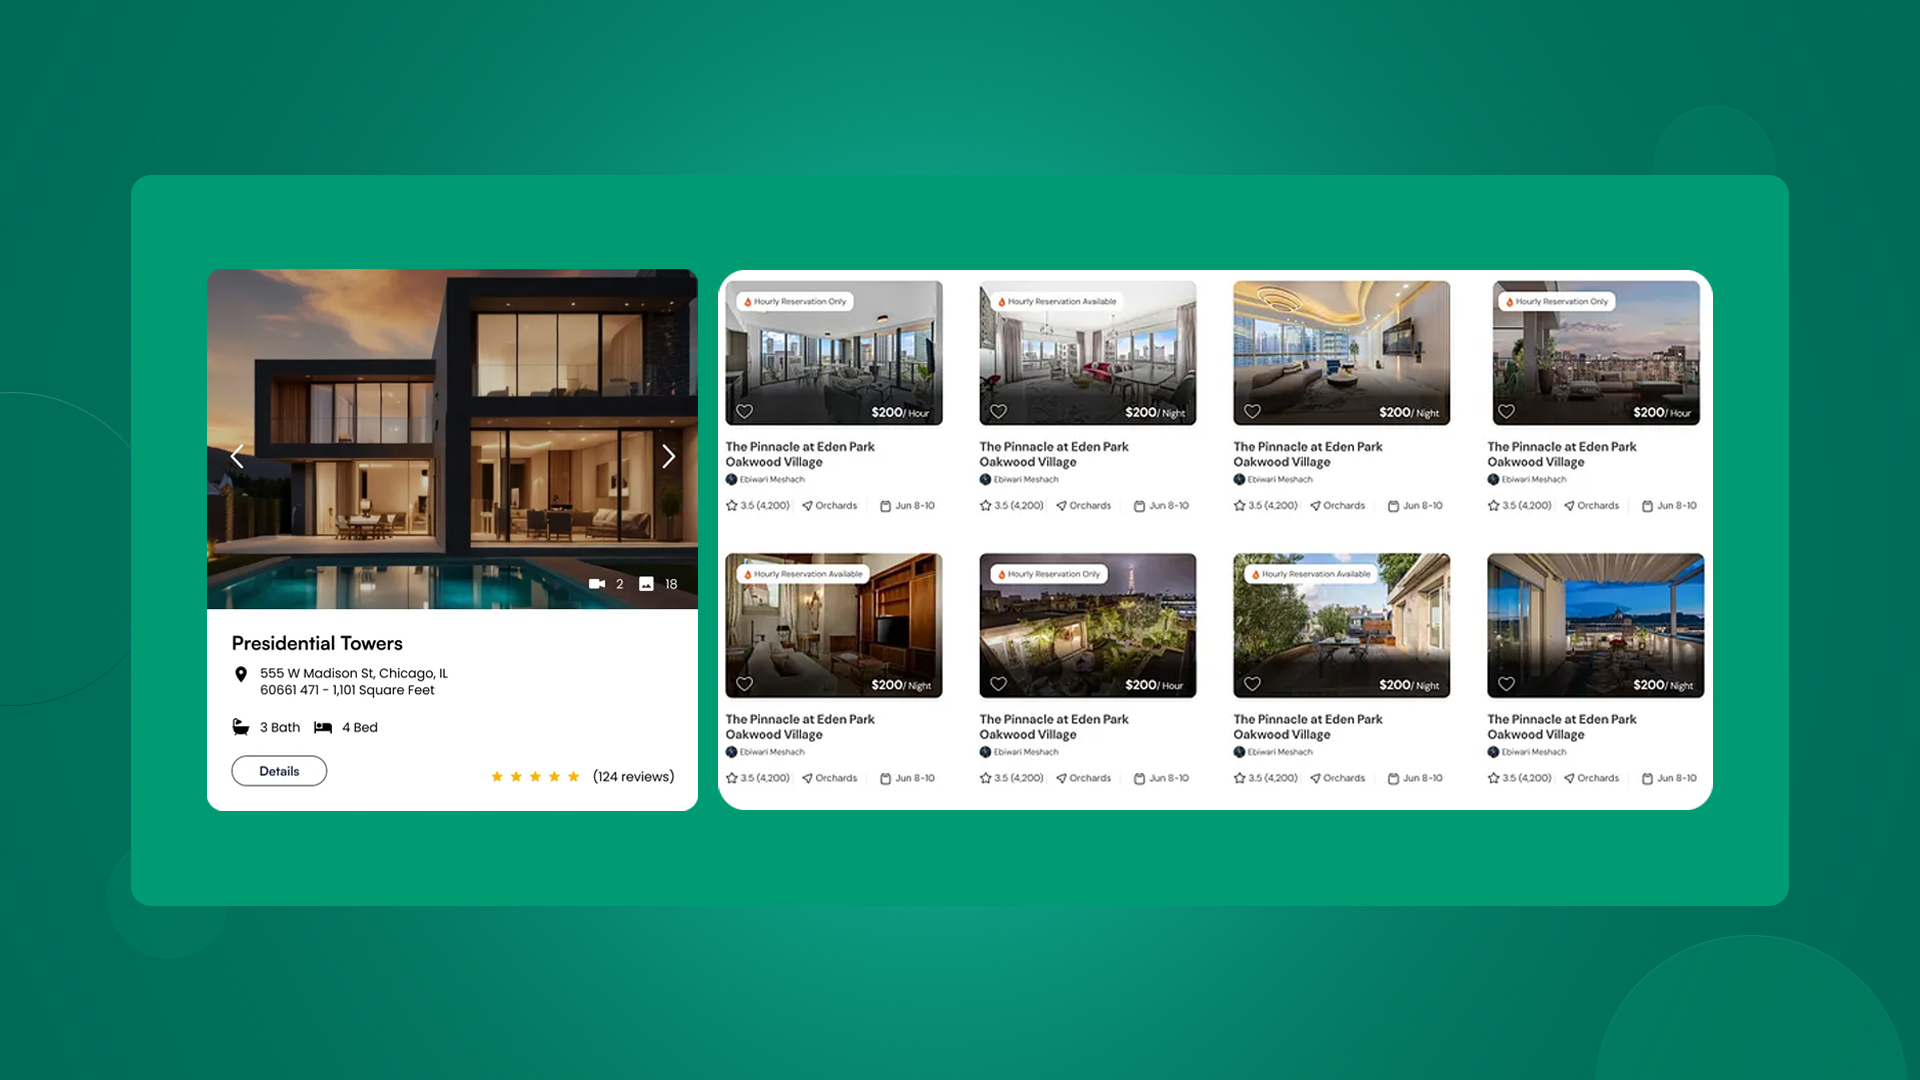Open Details for Presidential Towers
This screenshot has height=1080, width=1920.
tap(279, 771)
